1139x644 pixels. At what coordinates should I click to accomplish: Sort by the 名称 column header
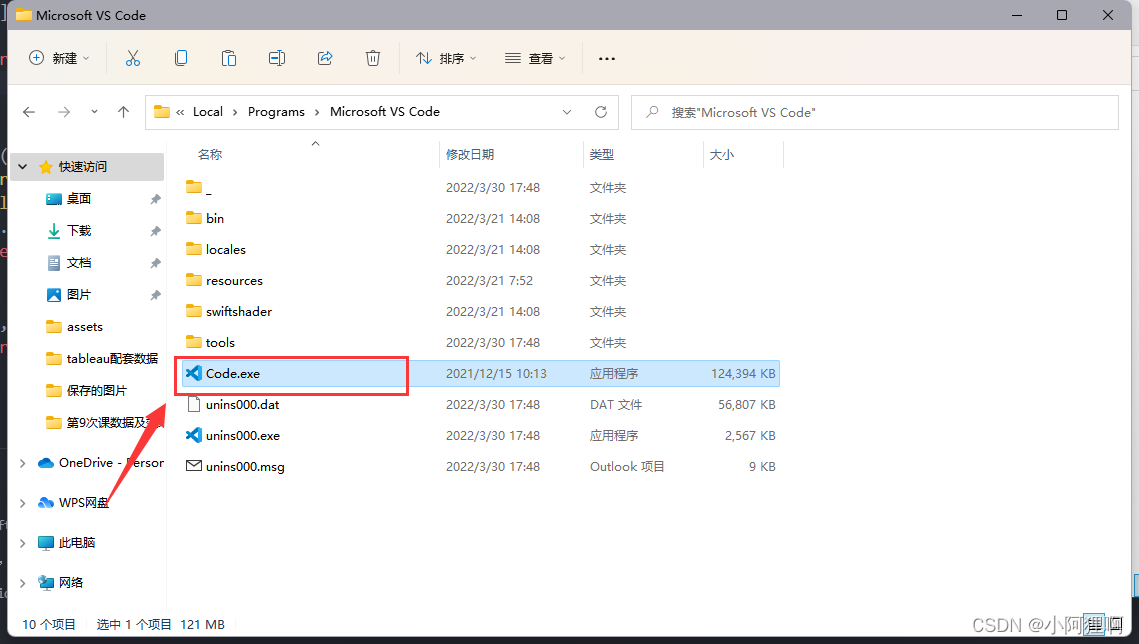[210, 155]
